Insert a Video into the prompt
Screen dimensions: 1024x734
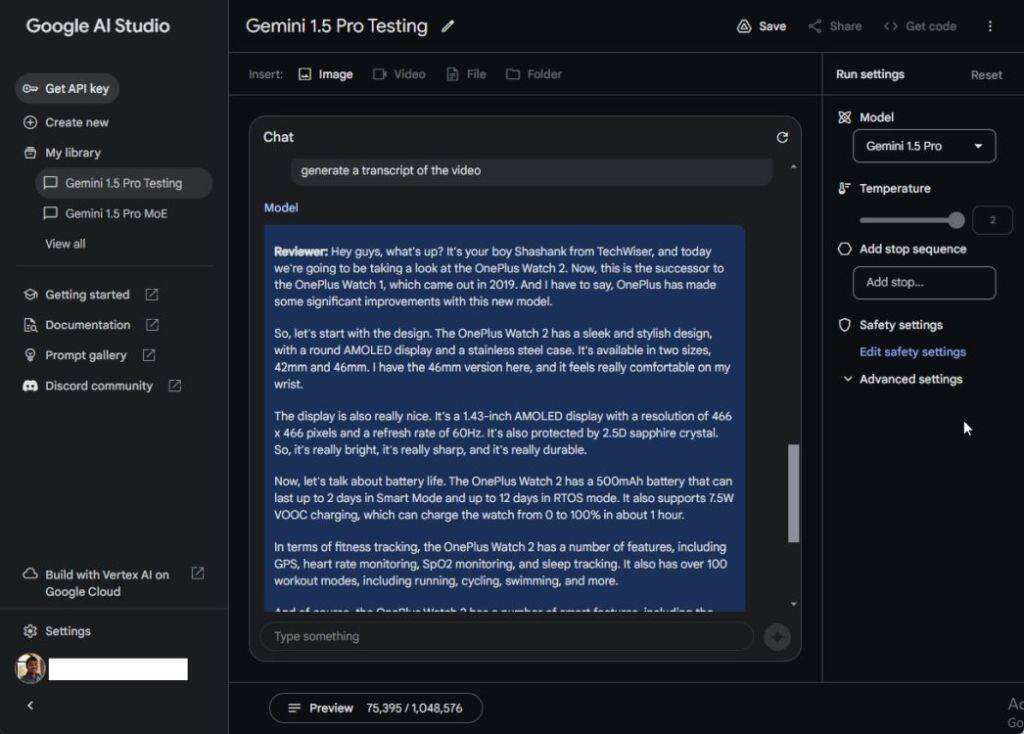[399, 74]
